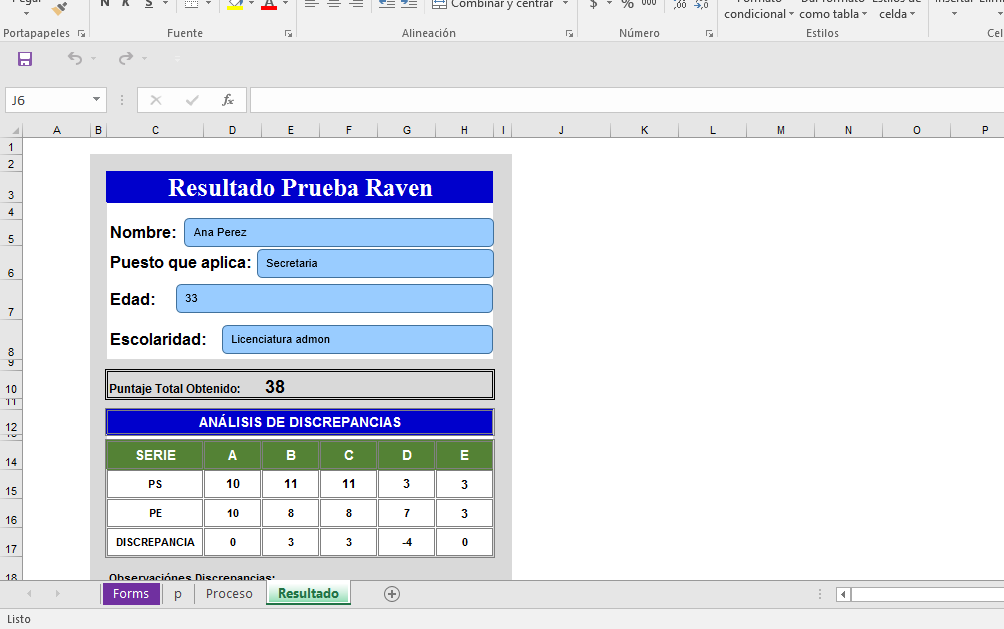Open Insert Function via the fx icon
This screenshot has width=1004, height=629.
(x=227, y=100)
